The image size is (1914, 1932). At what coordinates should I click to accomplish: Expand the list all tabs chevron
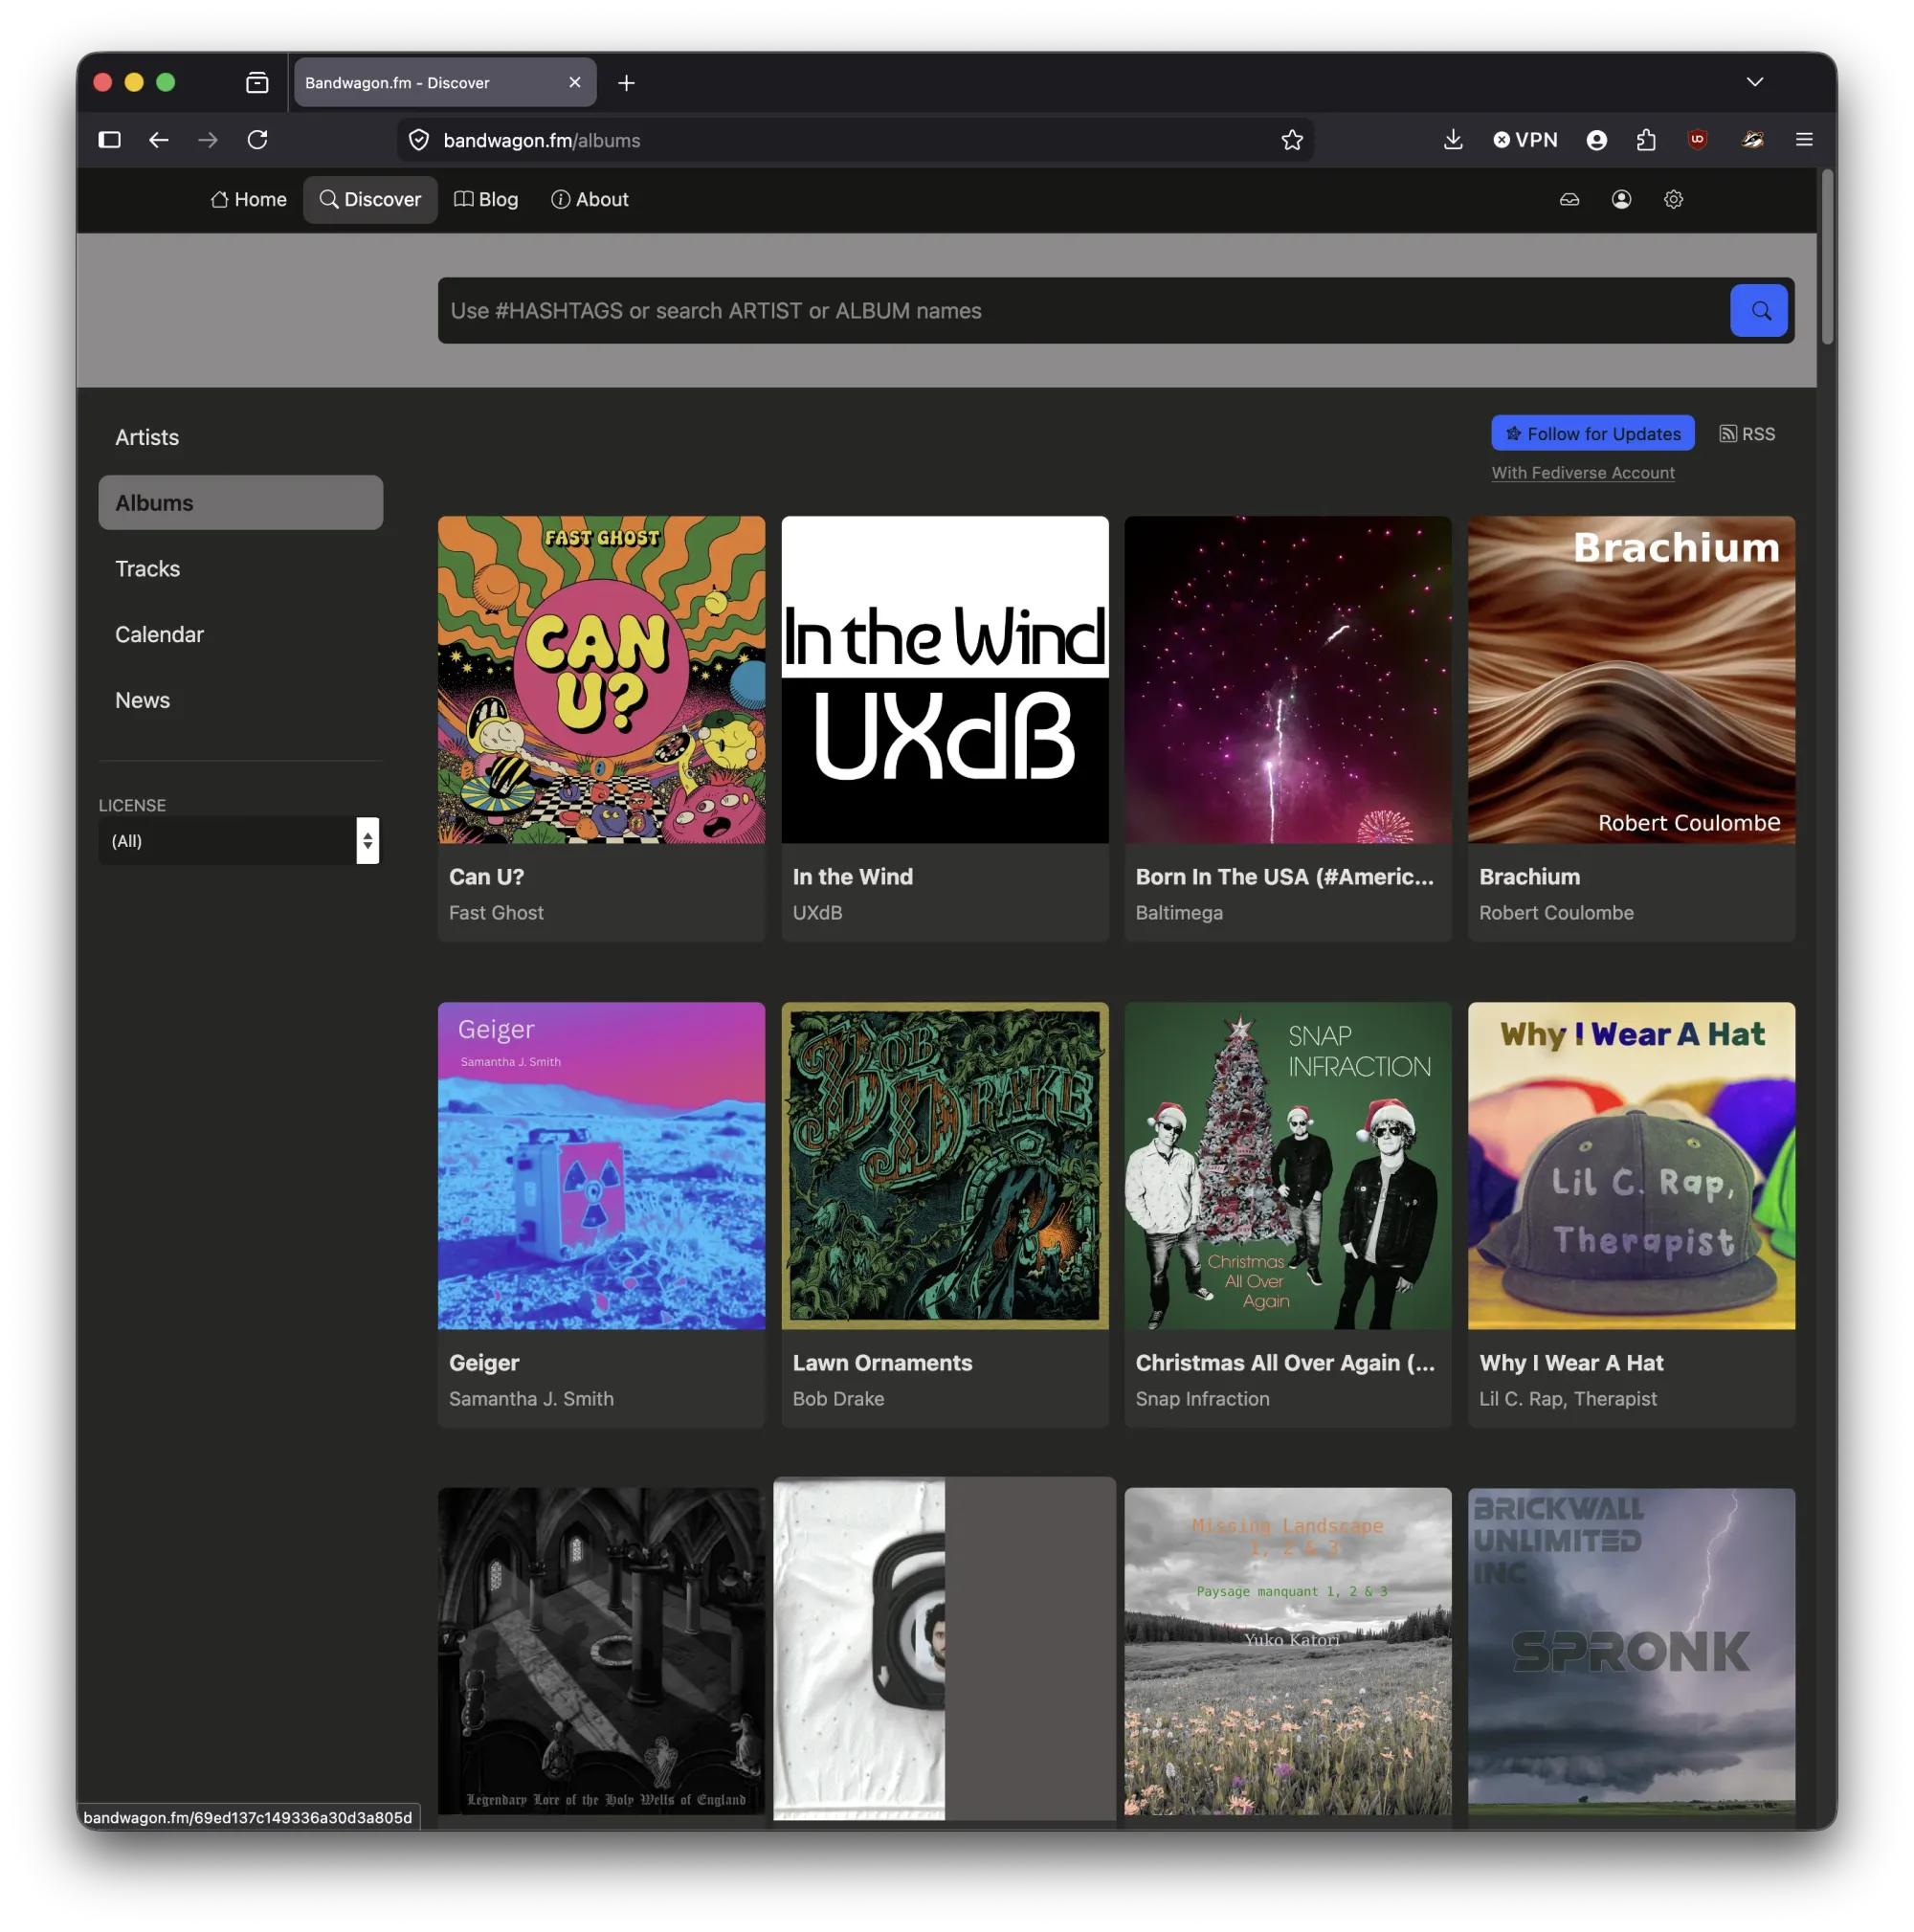(1755, 82)
